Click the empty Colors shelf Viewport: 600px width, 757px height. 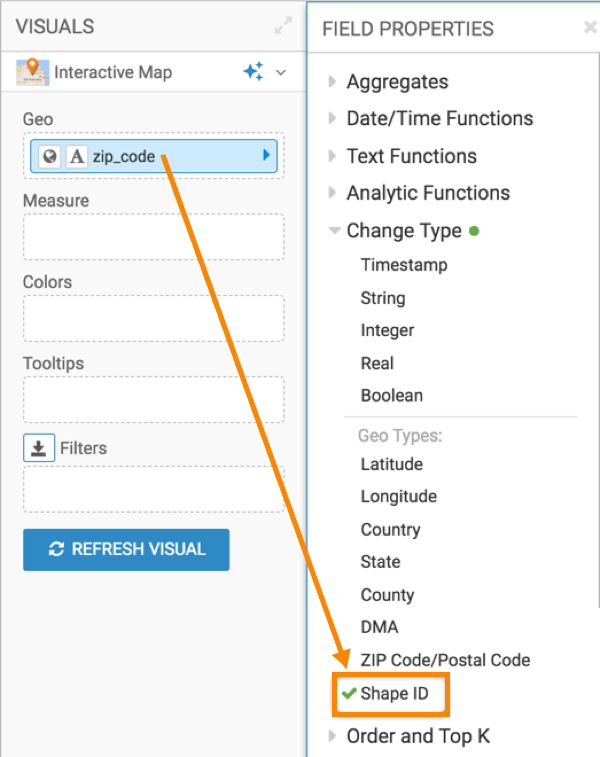153,318
